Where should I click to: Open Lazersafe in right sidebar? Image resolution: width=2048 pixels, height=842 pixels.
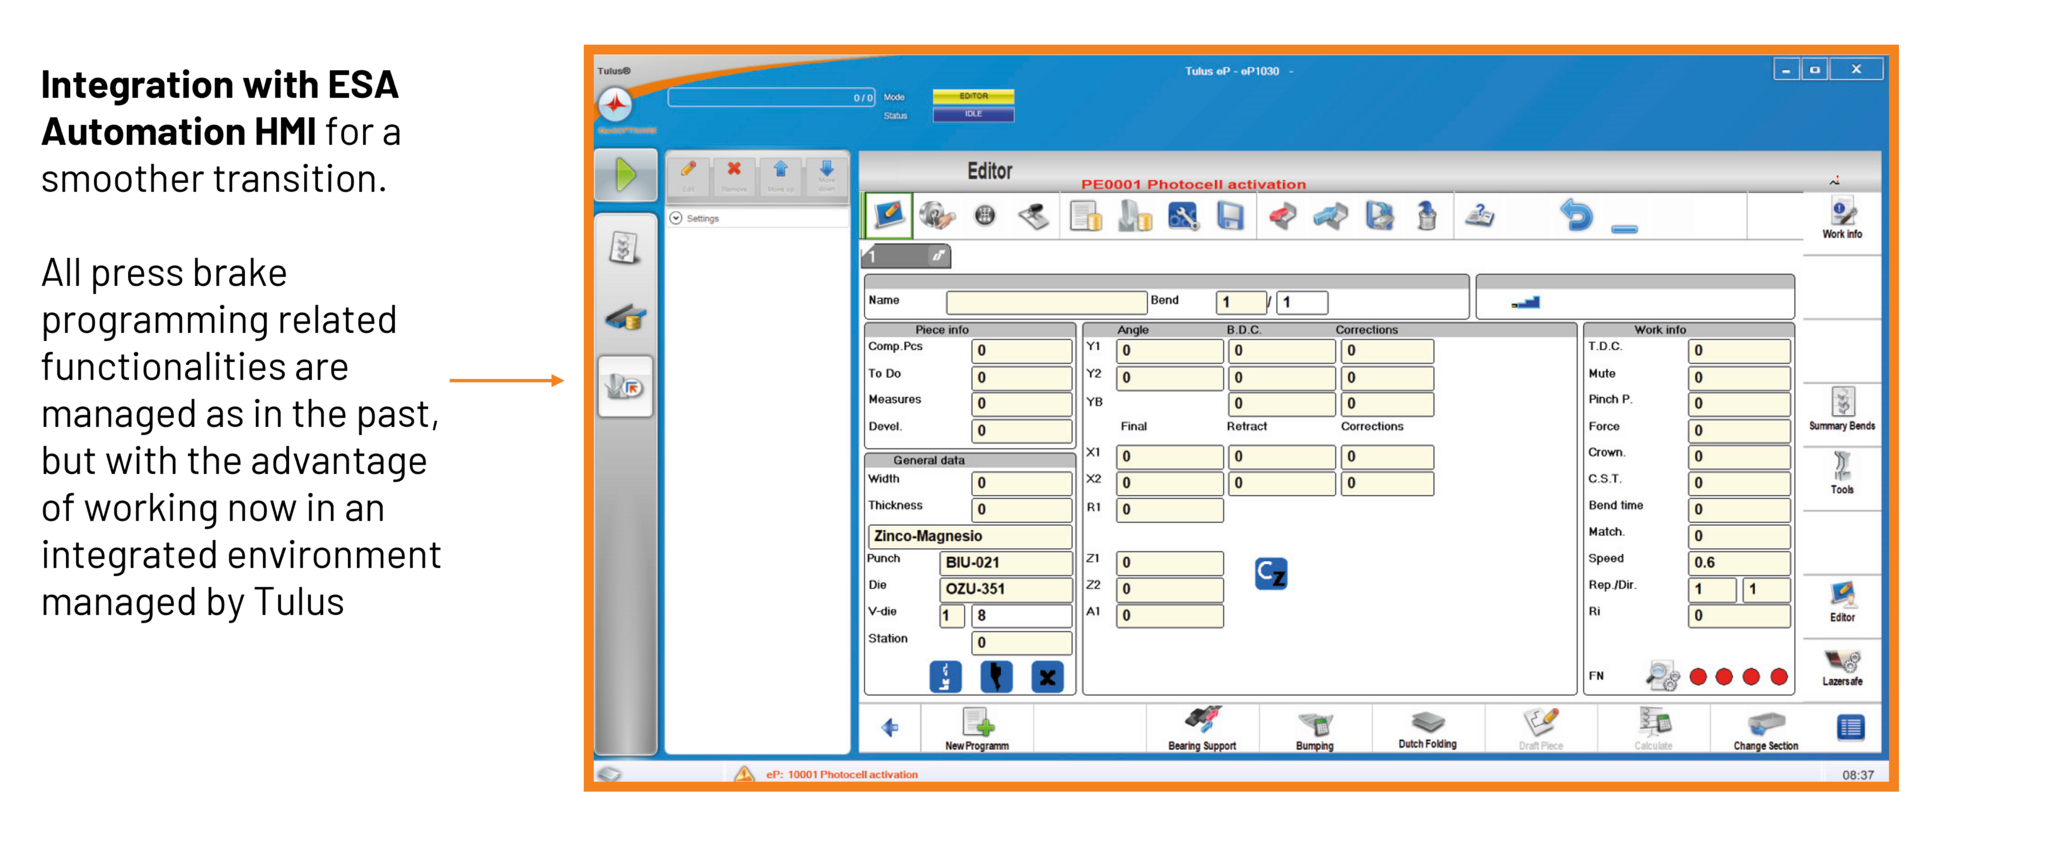tap(1842, 667)
